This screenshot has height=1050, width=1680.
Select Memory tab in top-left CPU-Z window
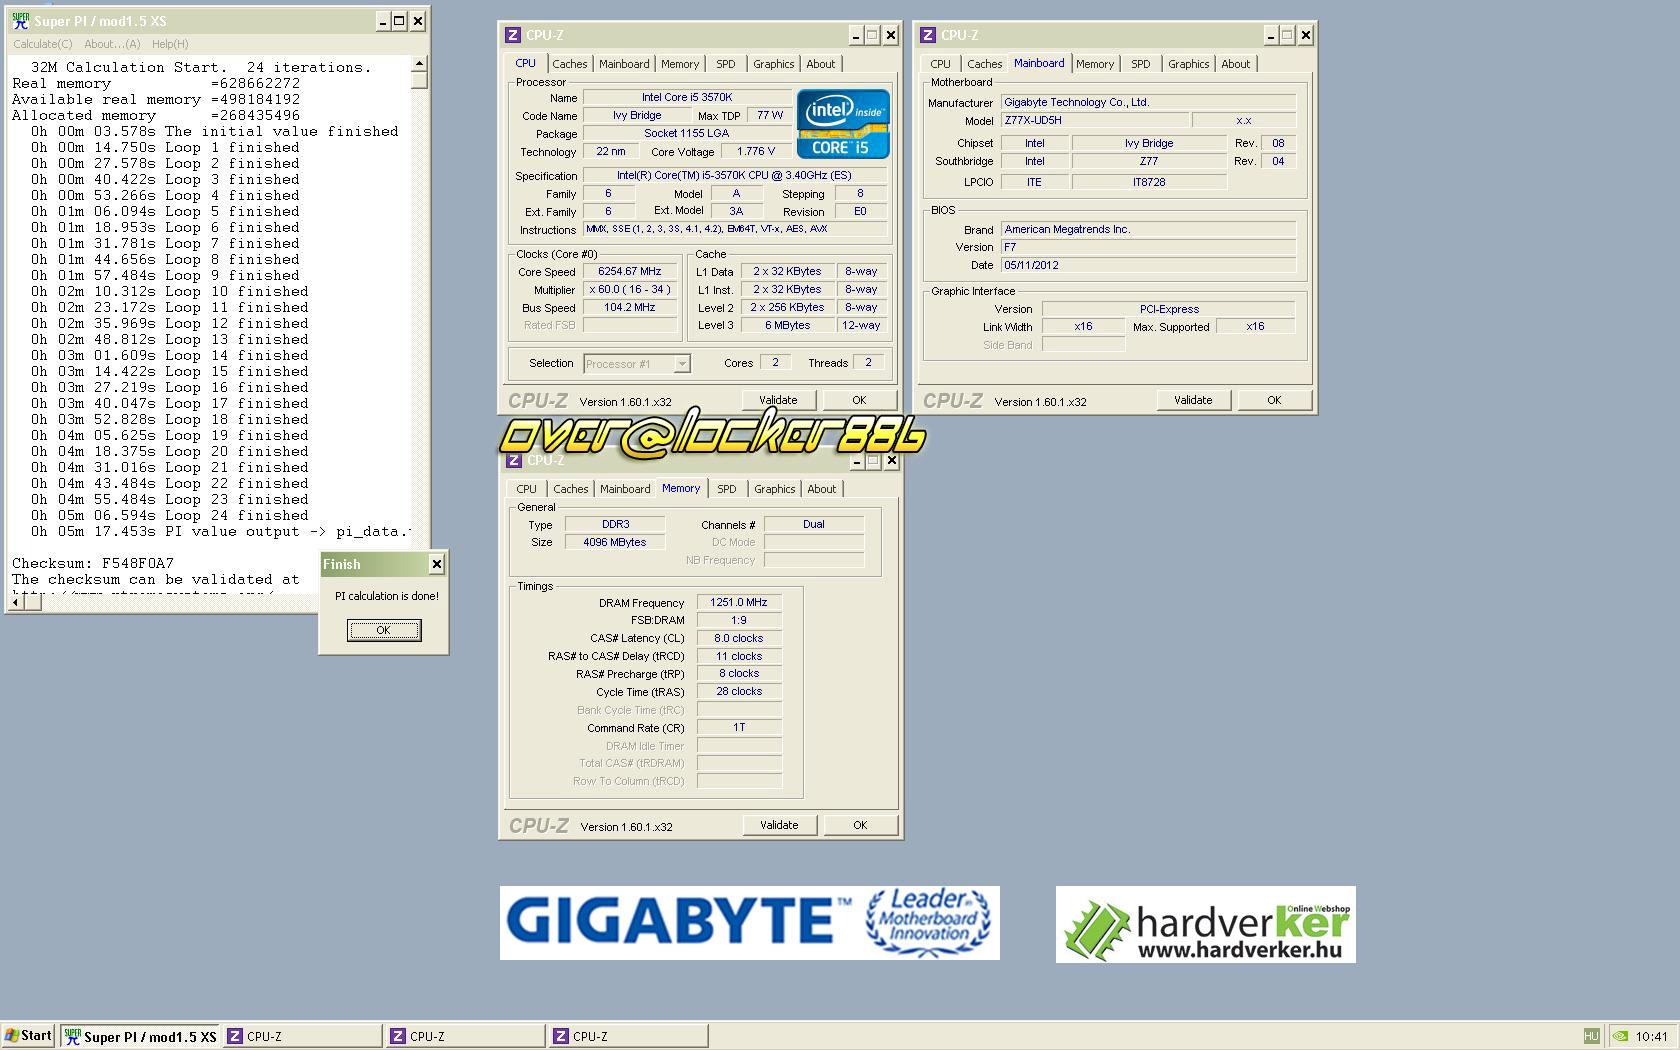(x=680, y=64)
